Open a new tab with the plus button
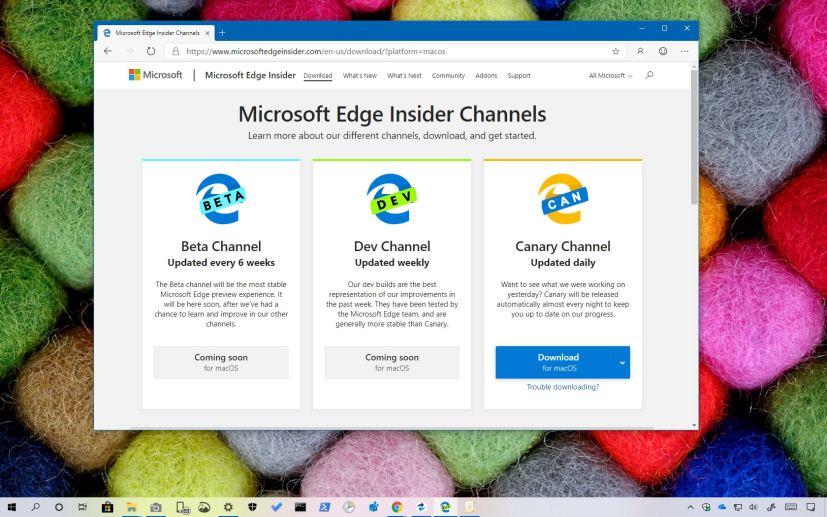The width and height of the screenshot is (827, 517). (x=223, y=33)
